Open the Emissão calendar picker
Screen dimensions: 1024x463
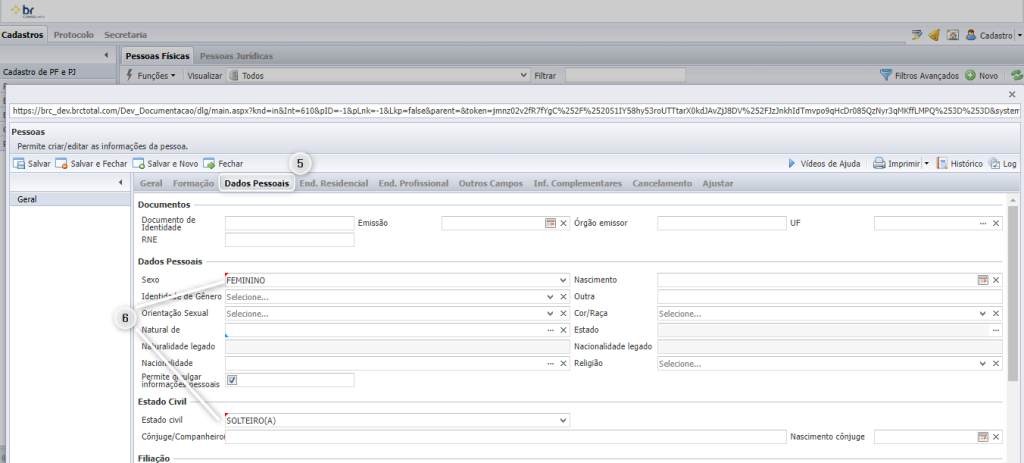point(551,223)
